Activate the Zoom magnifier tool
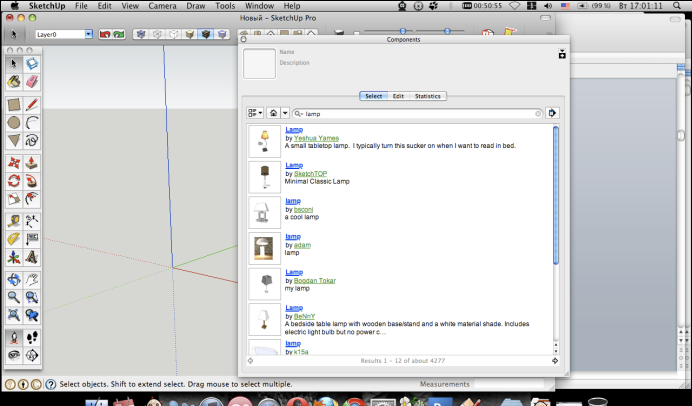The height and width of the screenshot is (406, 692). pos(14,297)
